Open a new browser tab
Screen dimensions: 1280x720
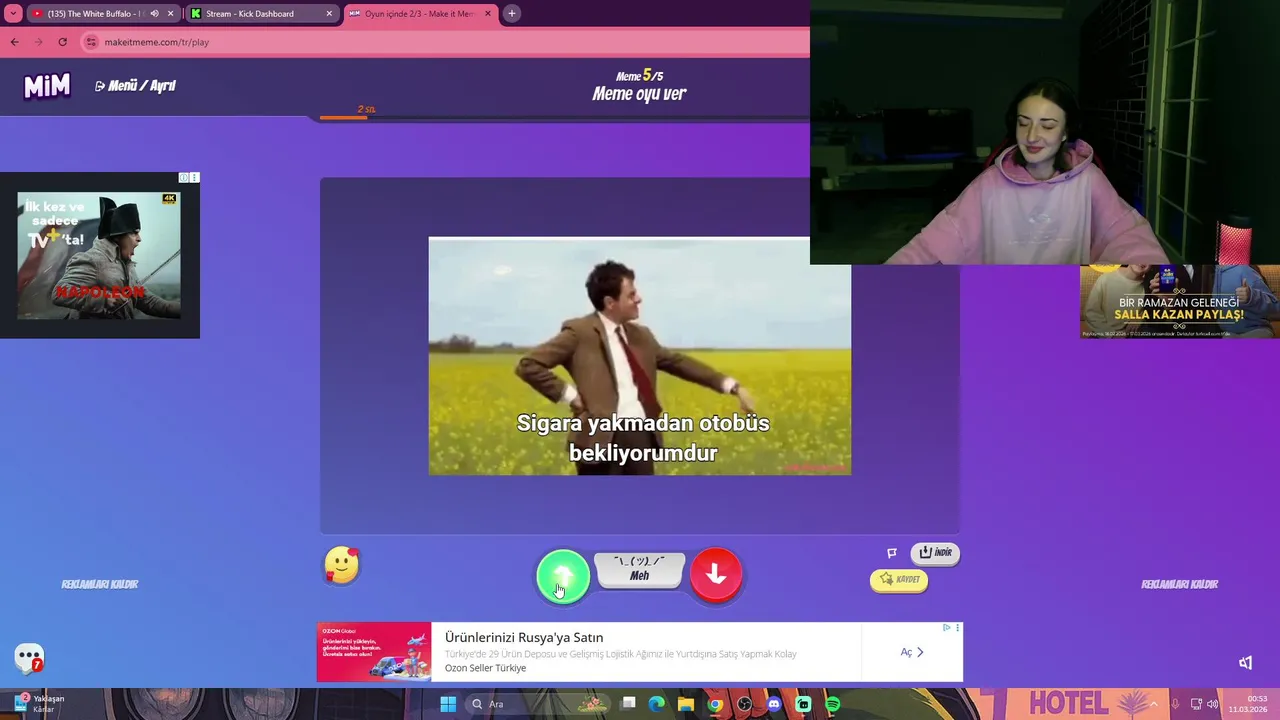[x=511, y=14]
